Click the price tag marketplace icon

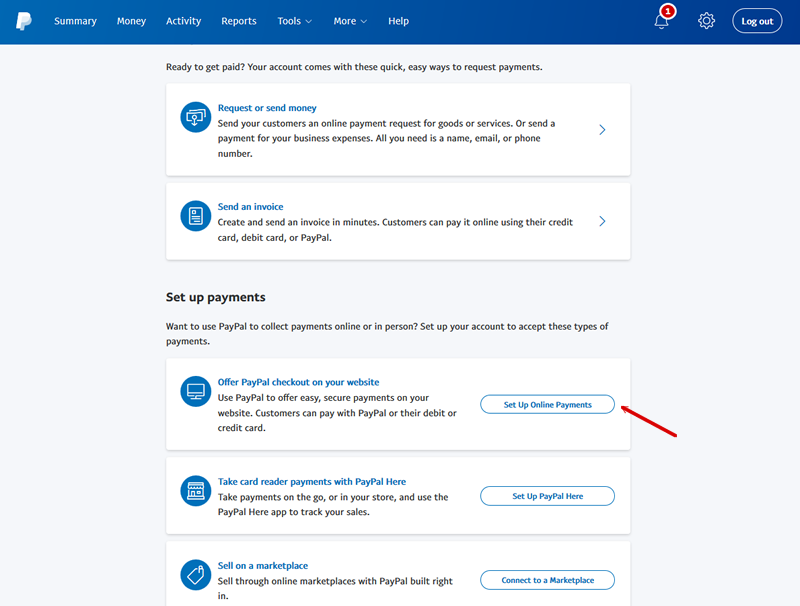[195, 575]
